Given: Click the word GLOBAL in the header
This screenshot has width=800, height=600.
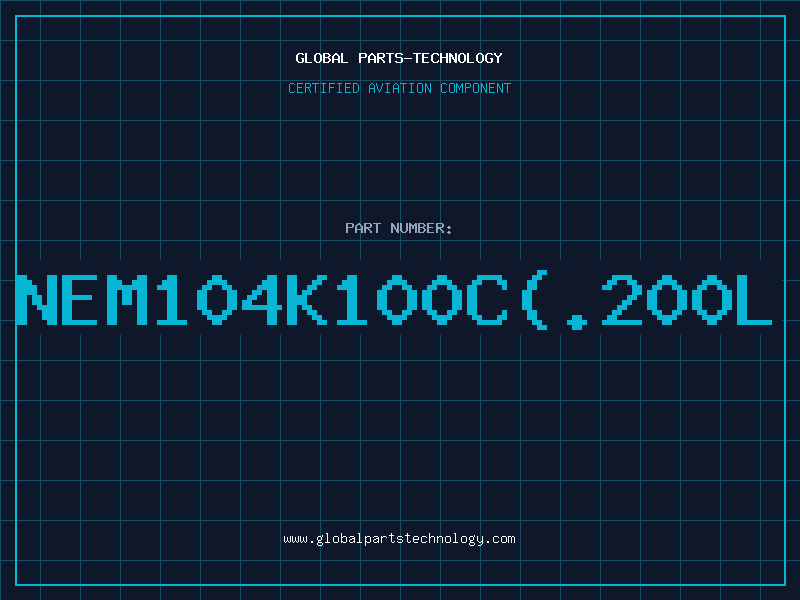Looking at the screenshot, I should pyautogui.click(x=322, y=58).
